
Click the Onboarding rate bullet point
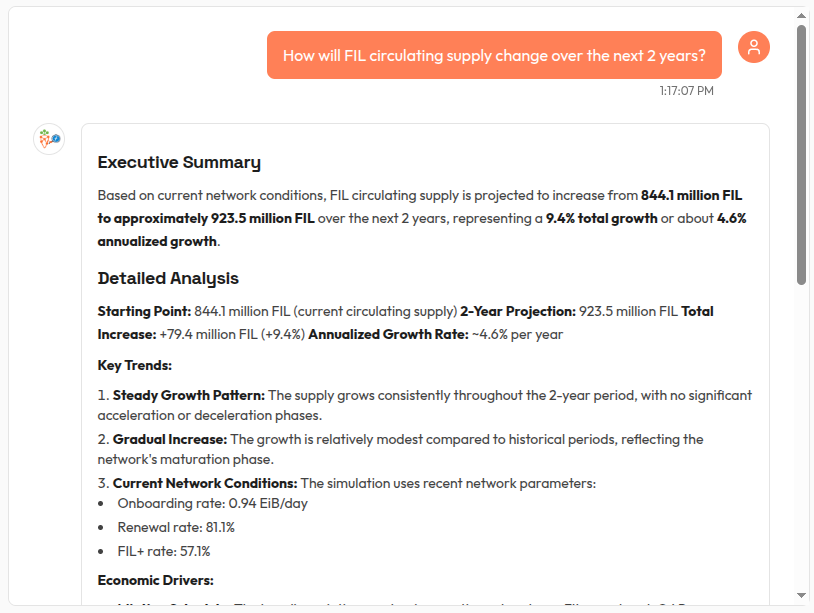tap(212, 503)
